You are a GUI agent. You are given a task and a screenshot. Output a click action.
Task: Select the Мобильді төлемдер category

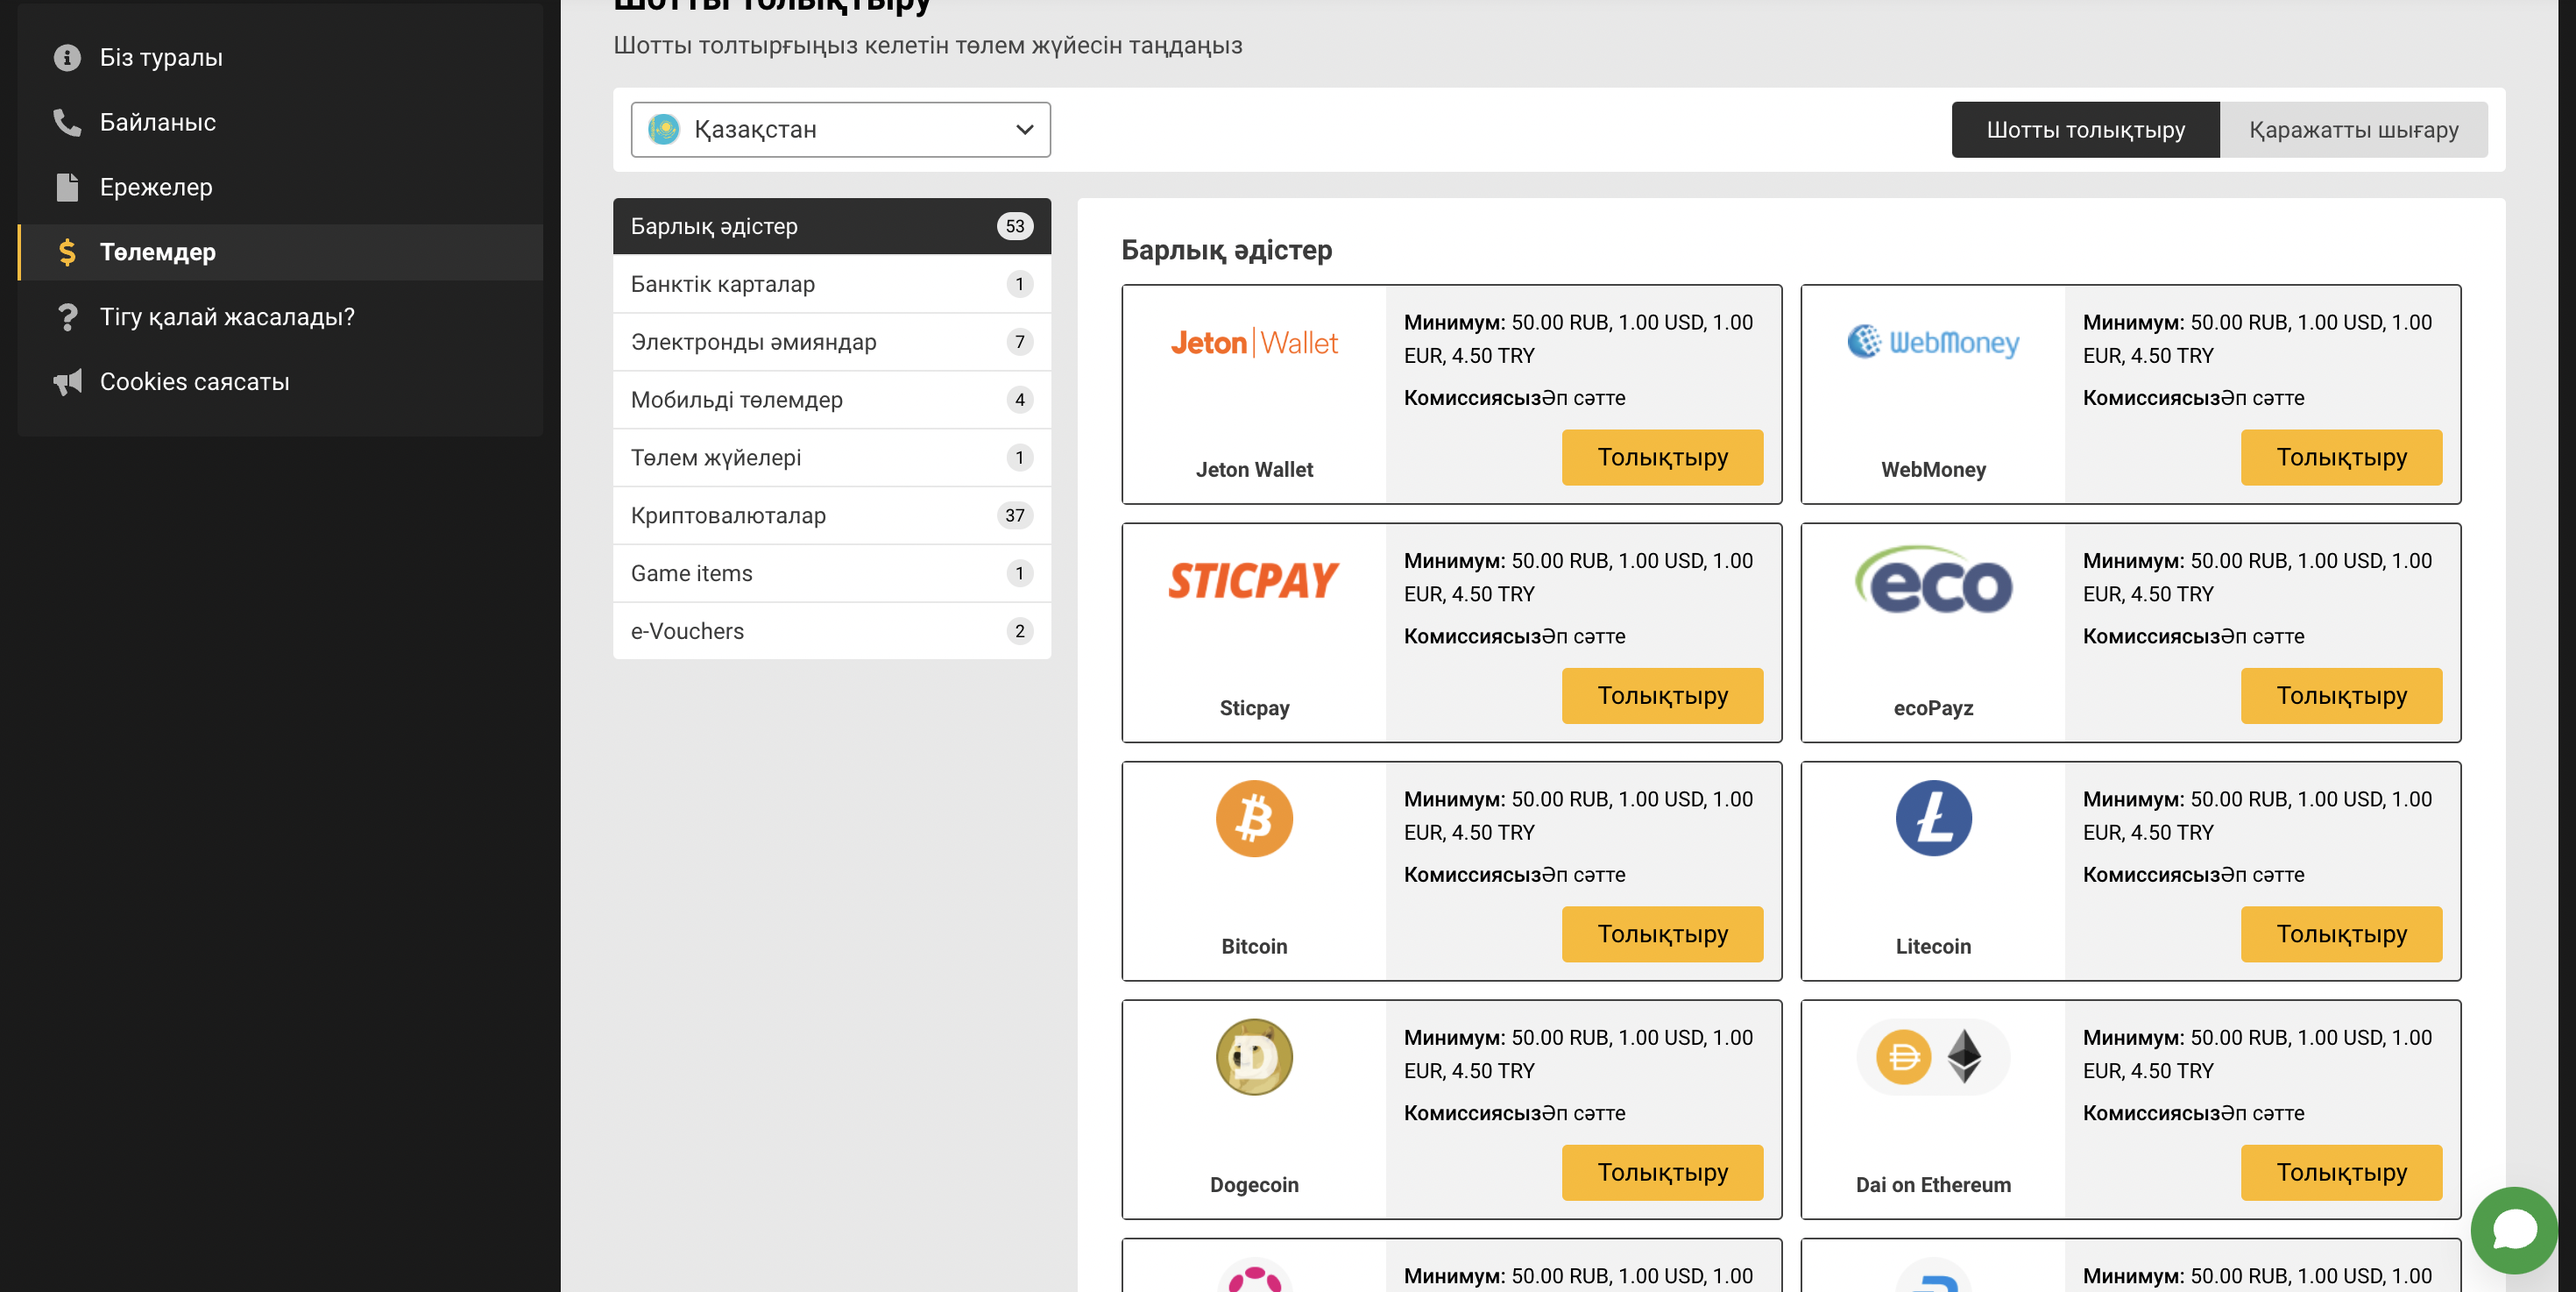[x=831, y=400]
